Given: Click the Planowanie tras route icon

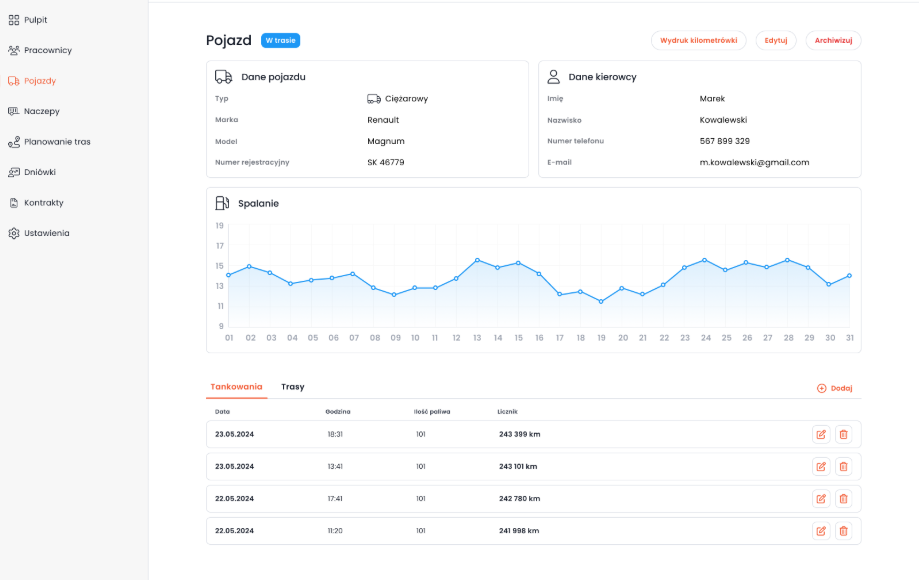Looking at the screenshot, I should point(14,142).
